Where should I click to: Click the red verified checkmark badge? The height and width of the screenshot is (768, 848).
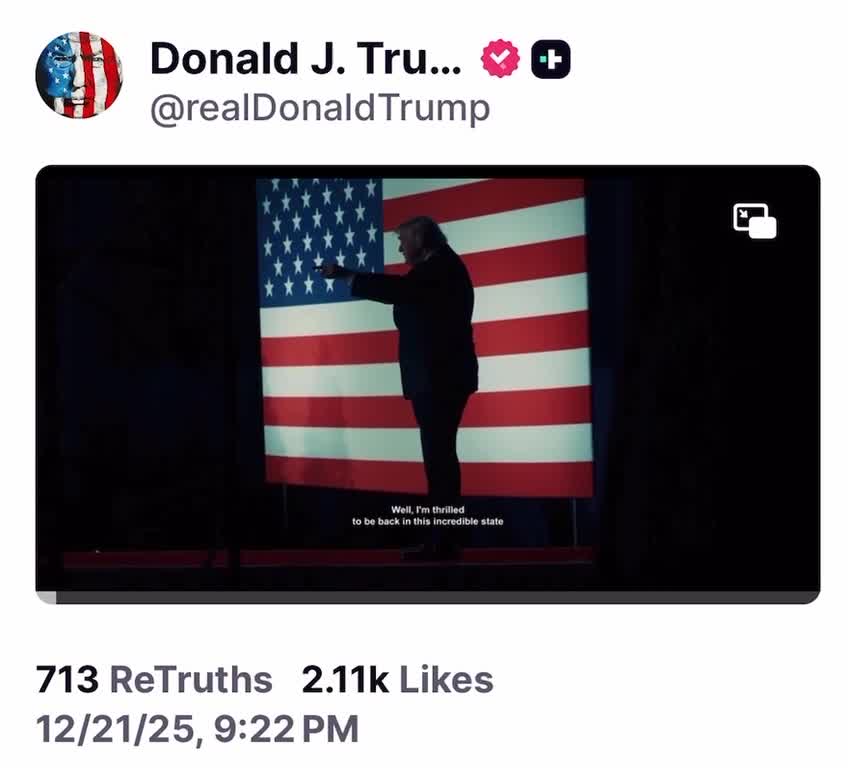500,58
